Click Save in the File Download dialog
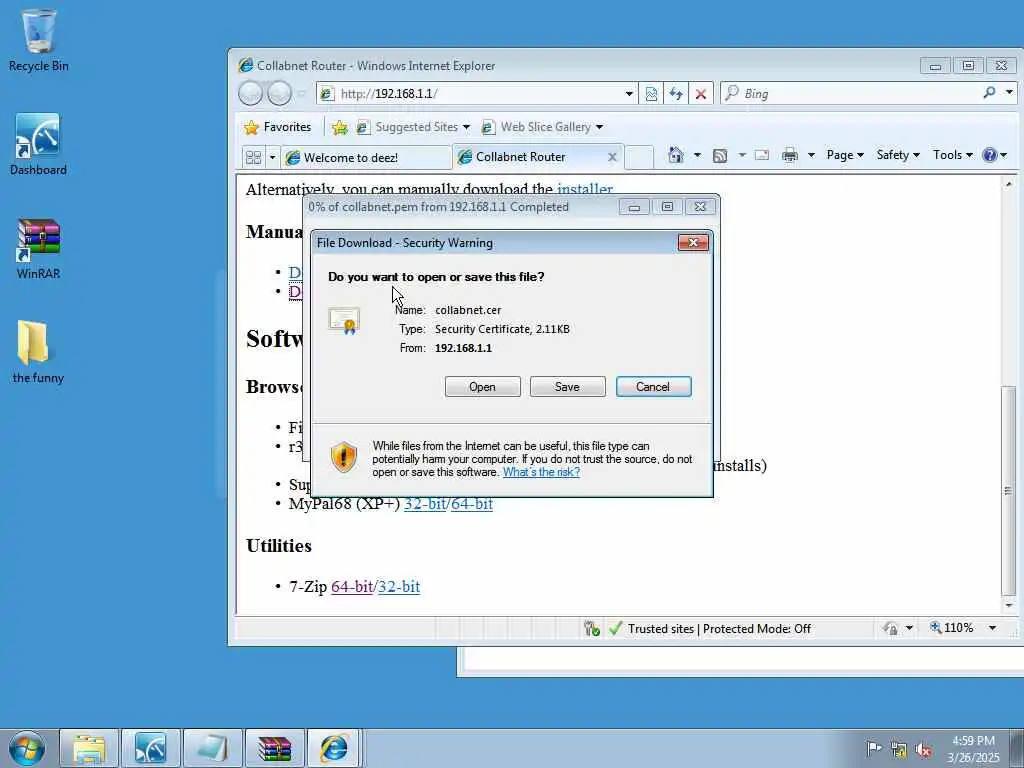 coord(568,387)
